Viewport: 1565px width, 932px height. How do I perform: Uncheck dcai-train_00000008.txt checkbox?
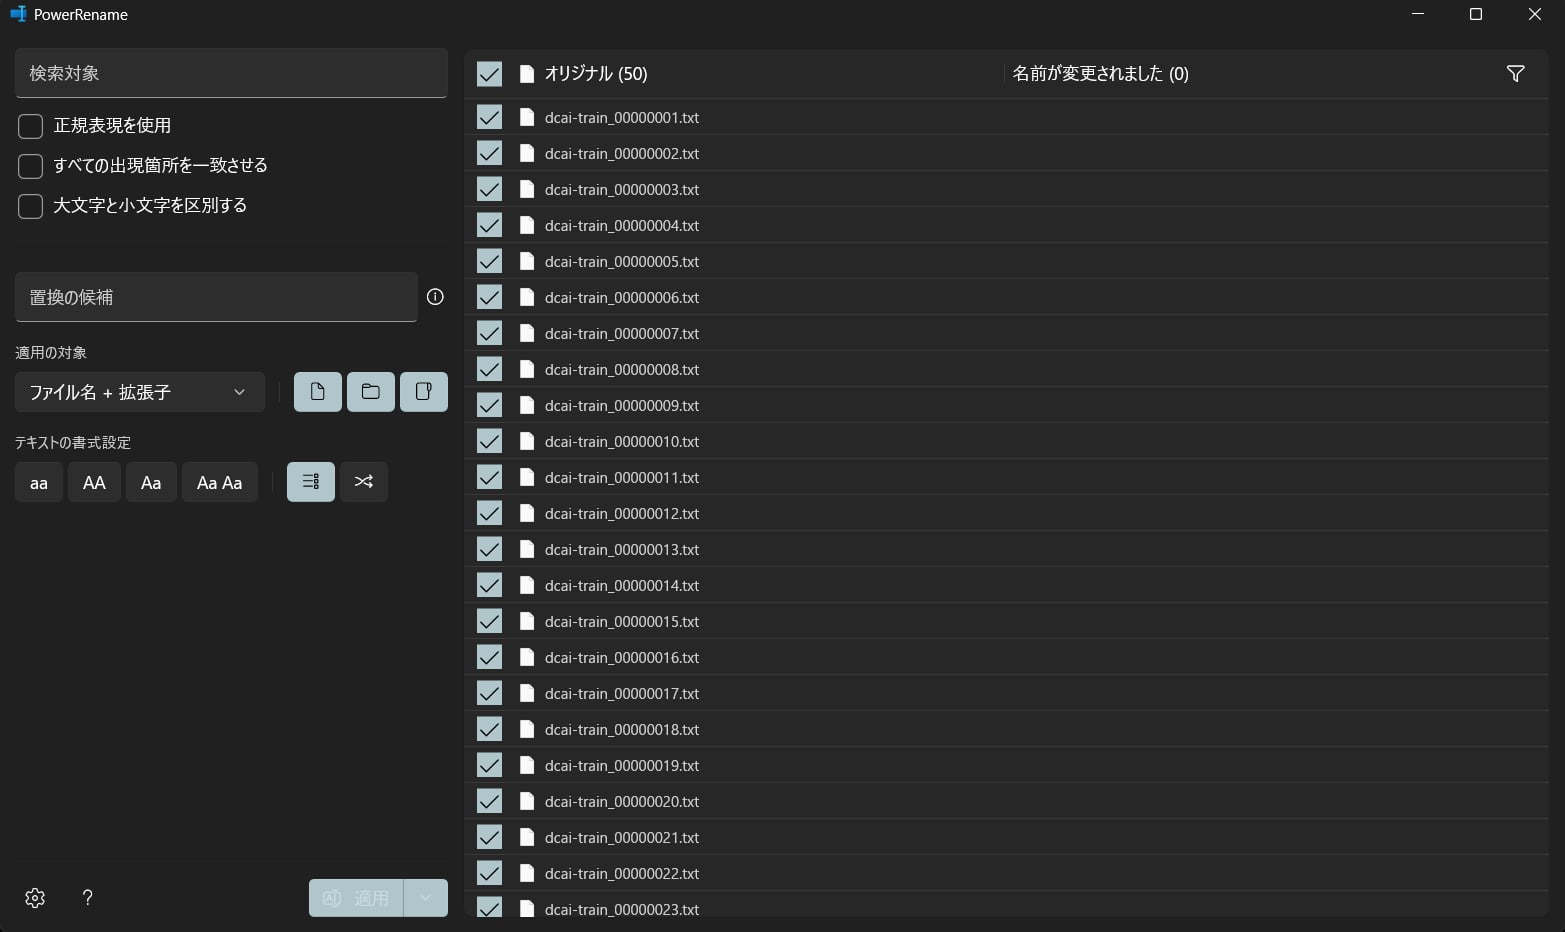(489, 369)
